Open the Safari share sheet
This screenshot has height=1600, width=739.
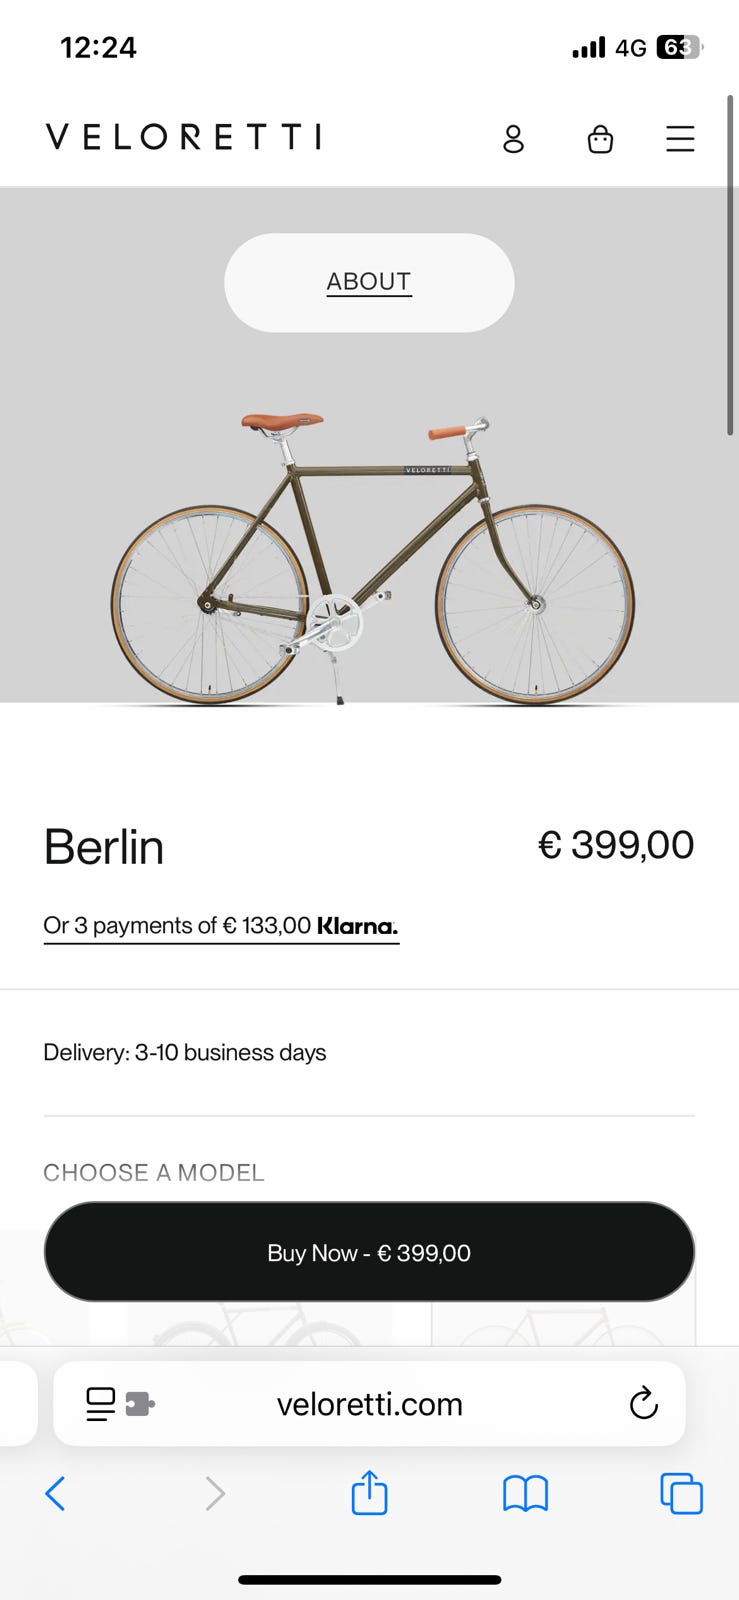coord(369,1493)
